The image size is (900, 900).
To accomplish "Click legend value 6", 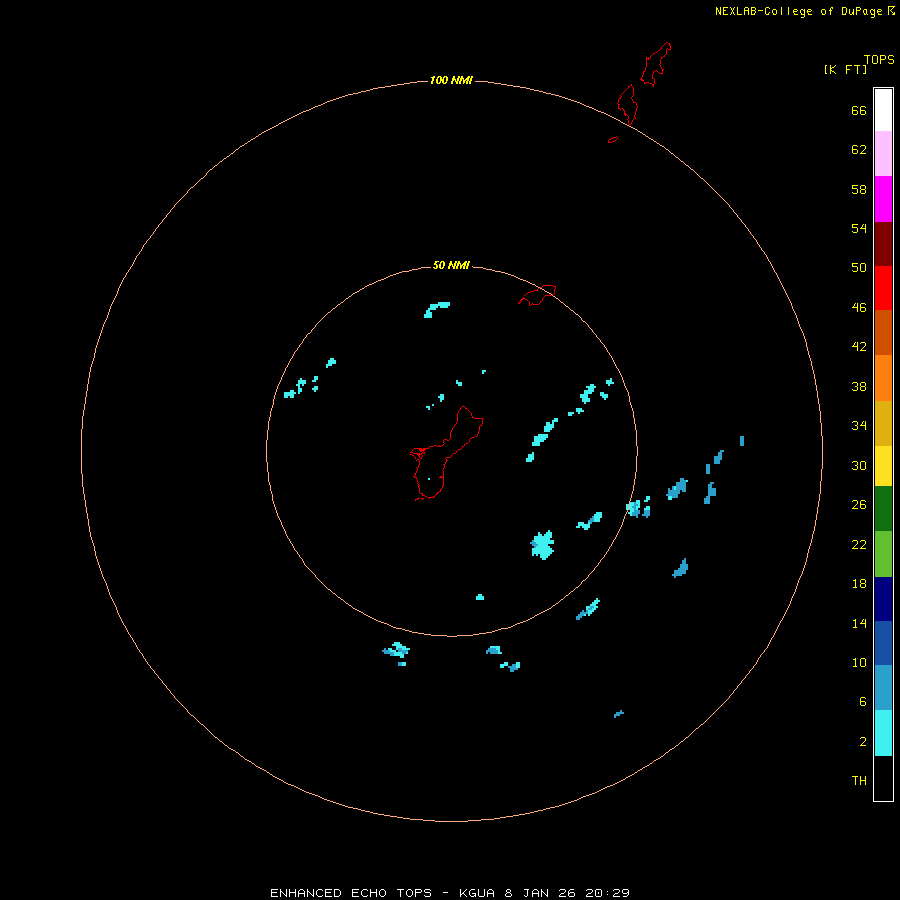I will pos(862,701).
